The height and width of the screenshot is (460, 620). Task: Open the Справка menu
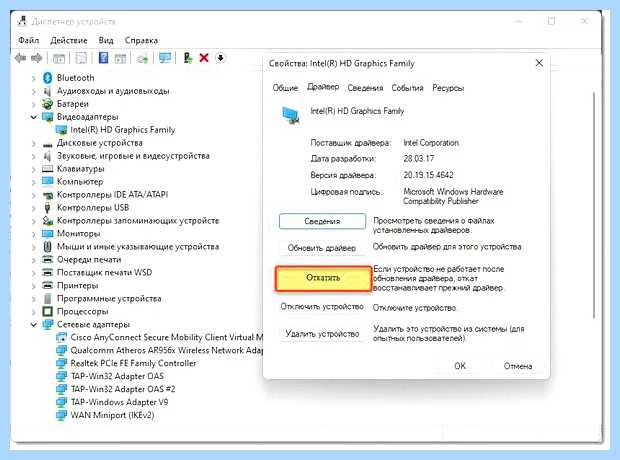click(141, 40)
